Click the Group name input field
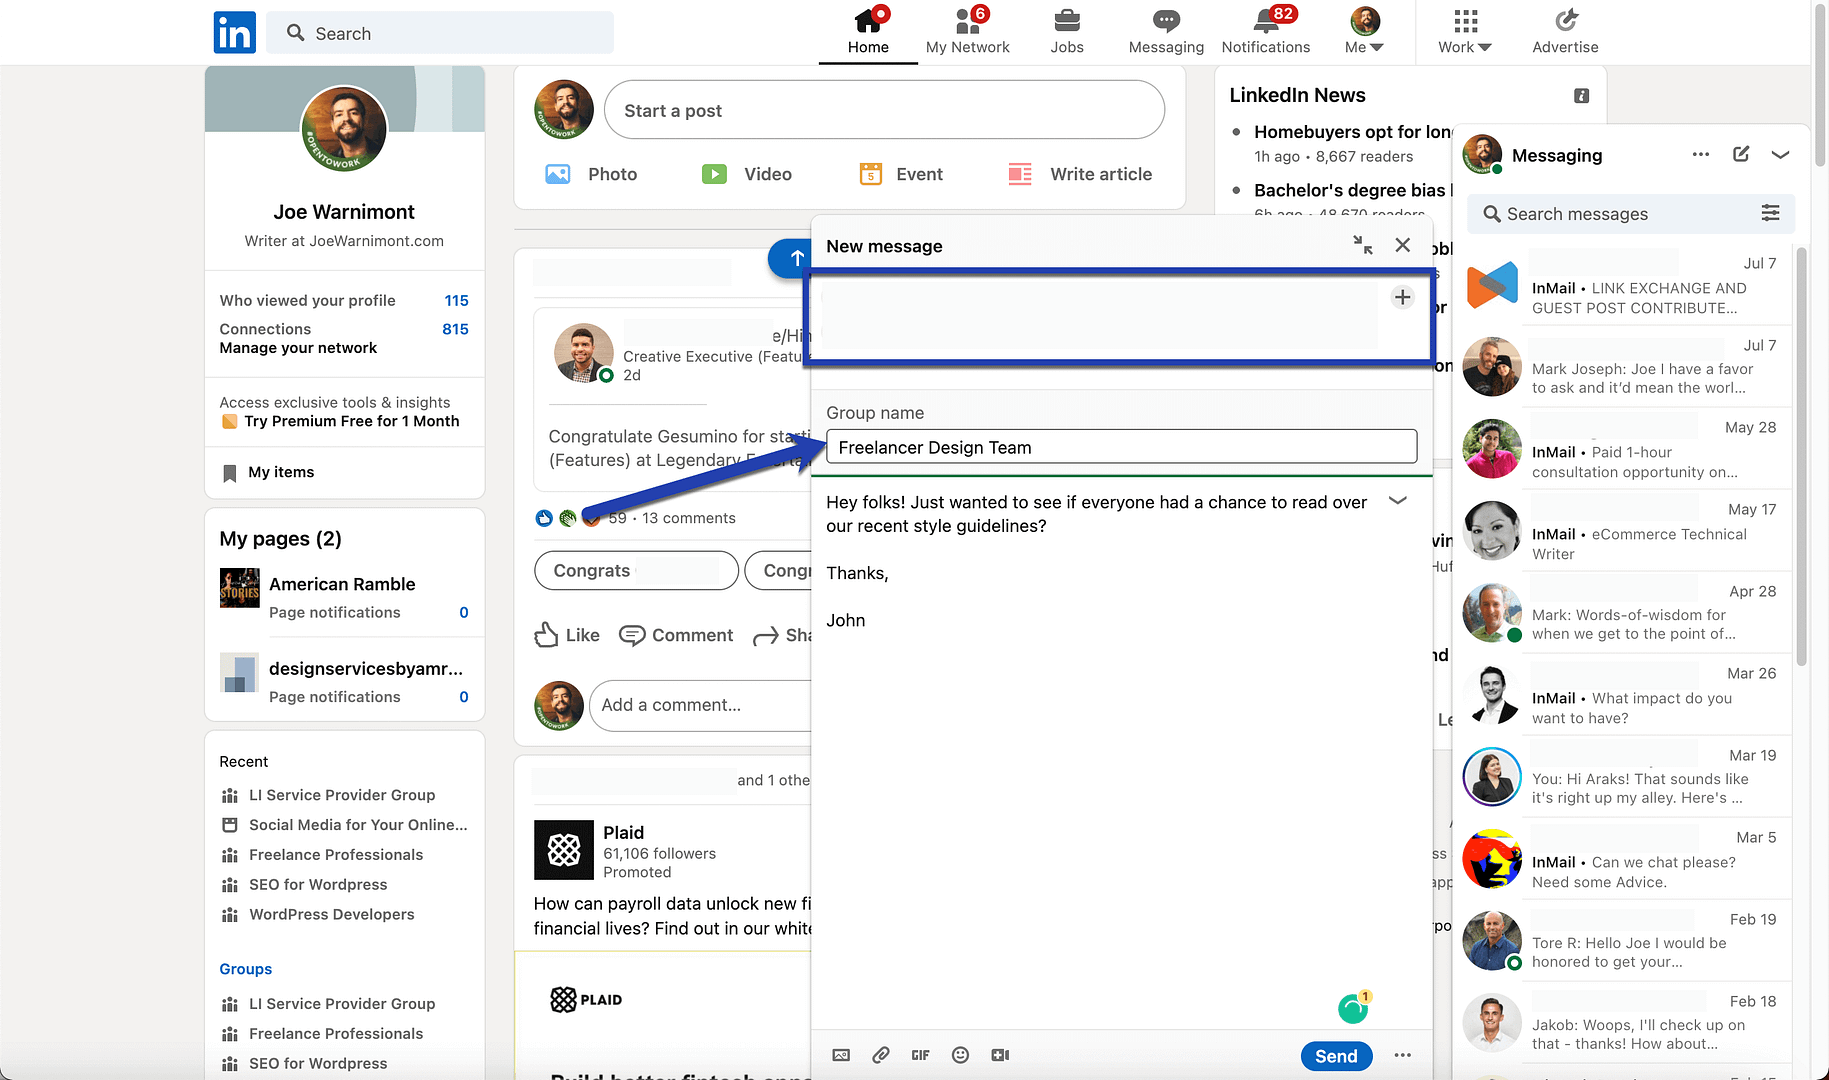This screenshot has width=1829, height=1080. [1120, 447]
